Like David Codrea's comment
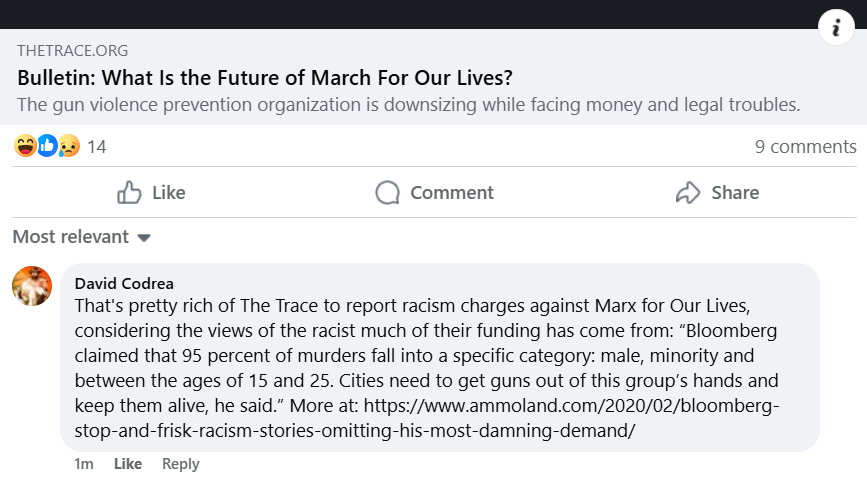Image resolution: width=867 pixels, height=480 pixels. coord(128,464)
